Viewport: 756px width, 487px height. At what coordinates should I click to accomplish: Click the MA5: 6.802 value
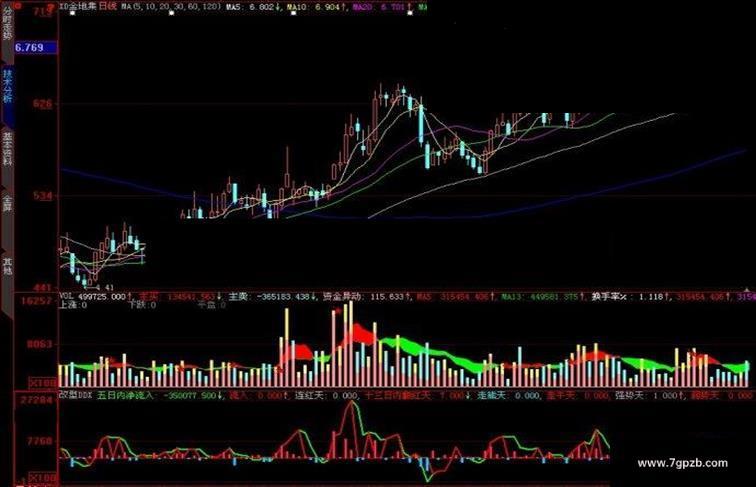pos(254,7)
